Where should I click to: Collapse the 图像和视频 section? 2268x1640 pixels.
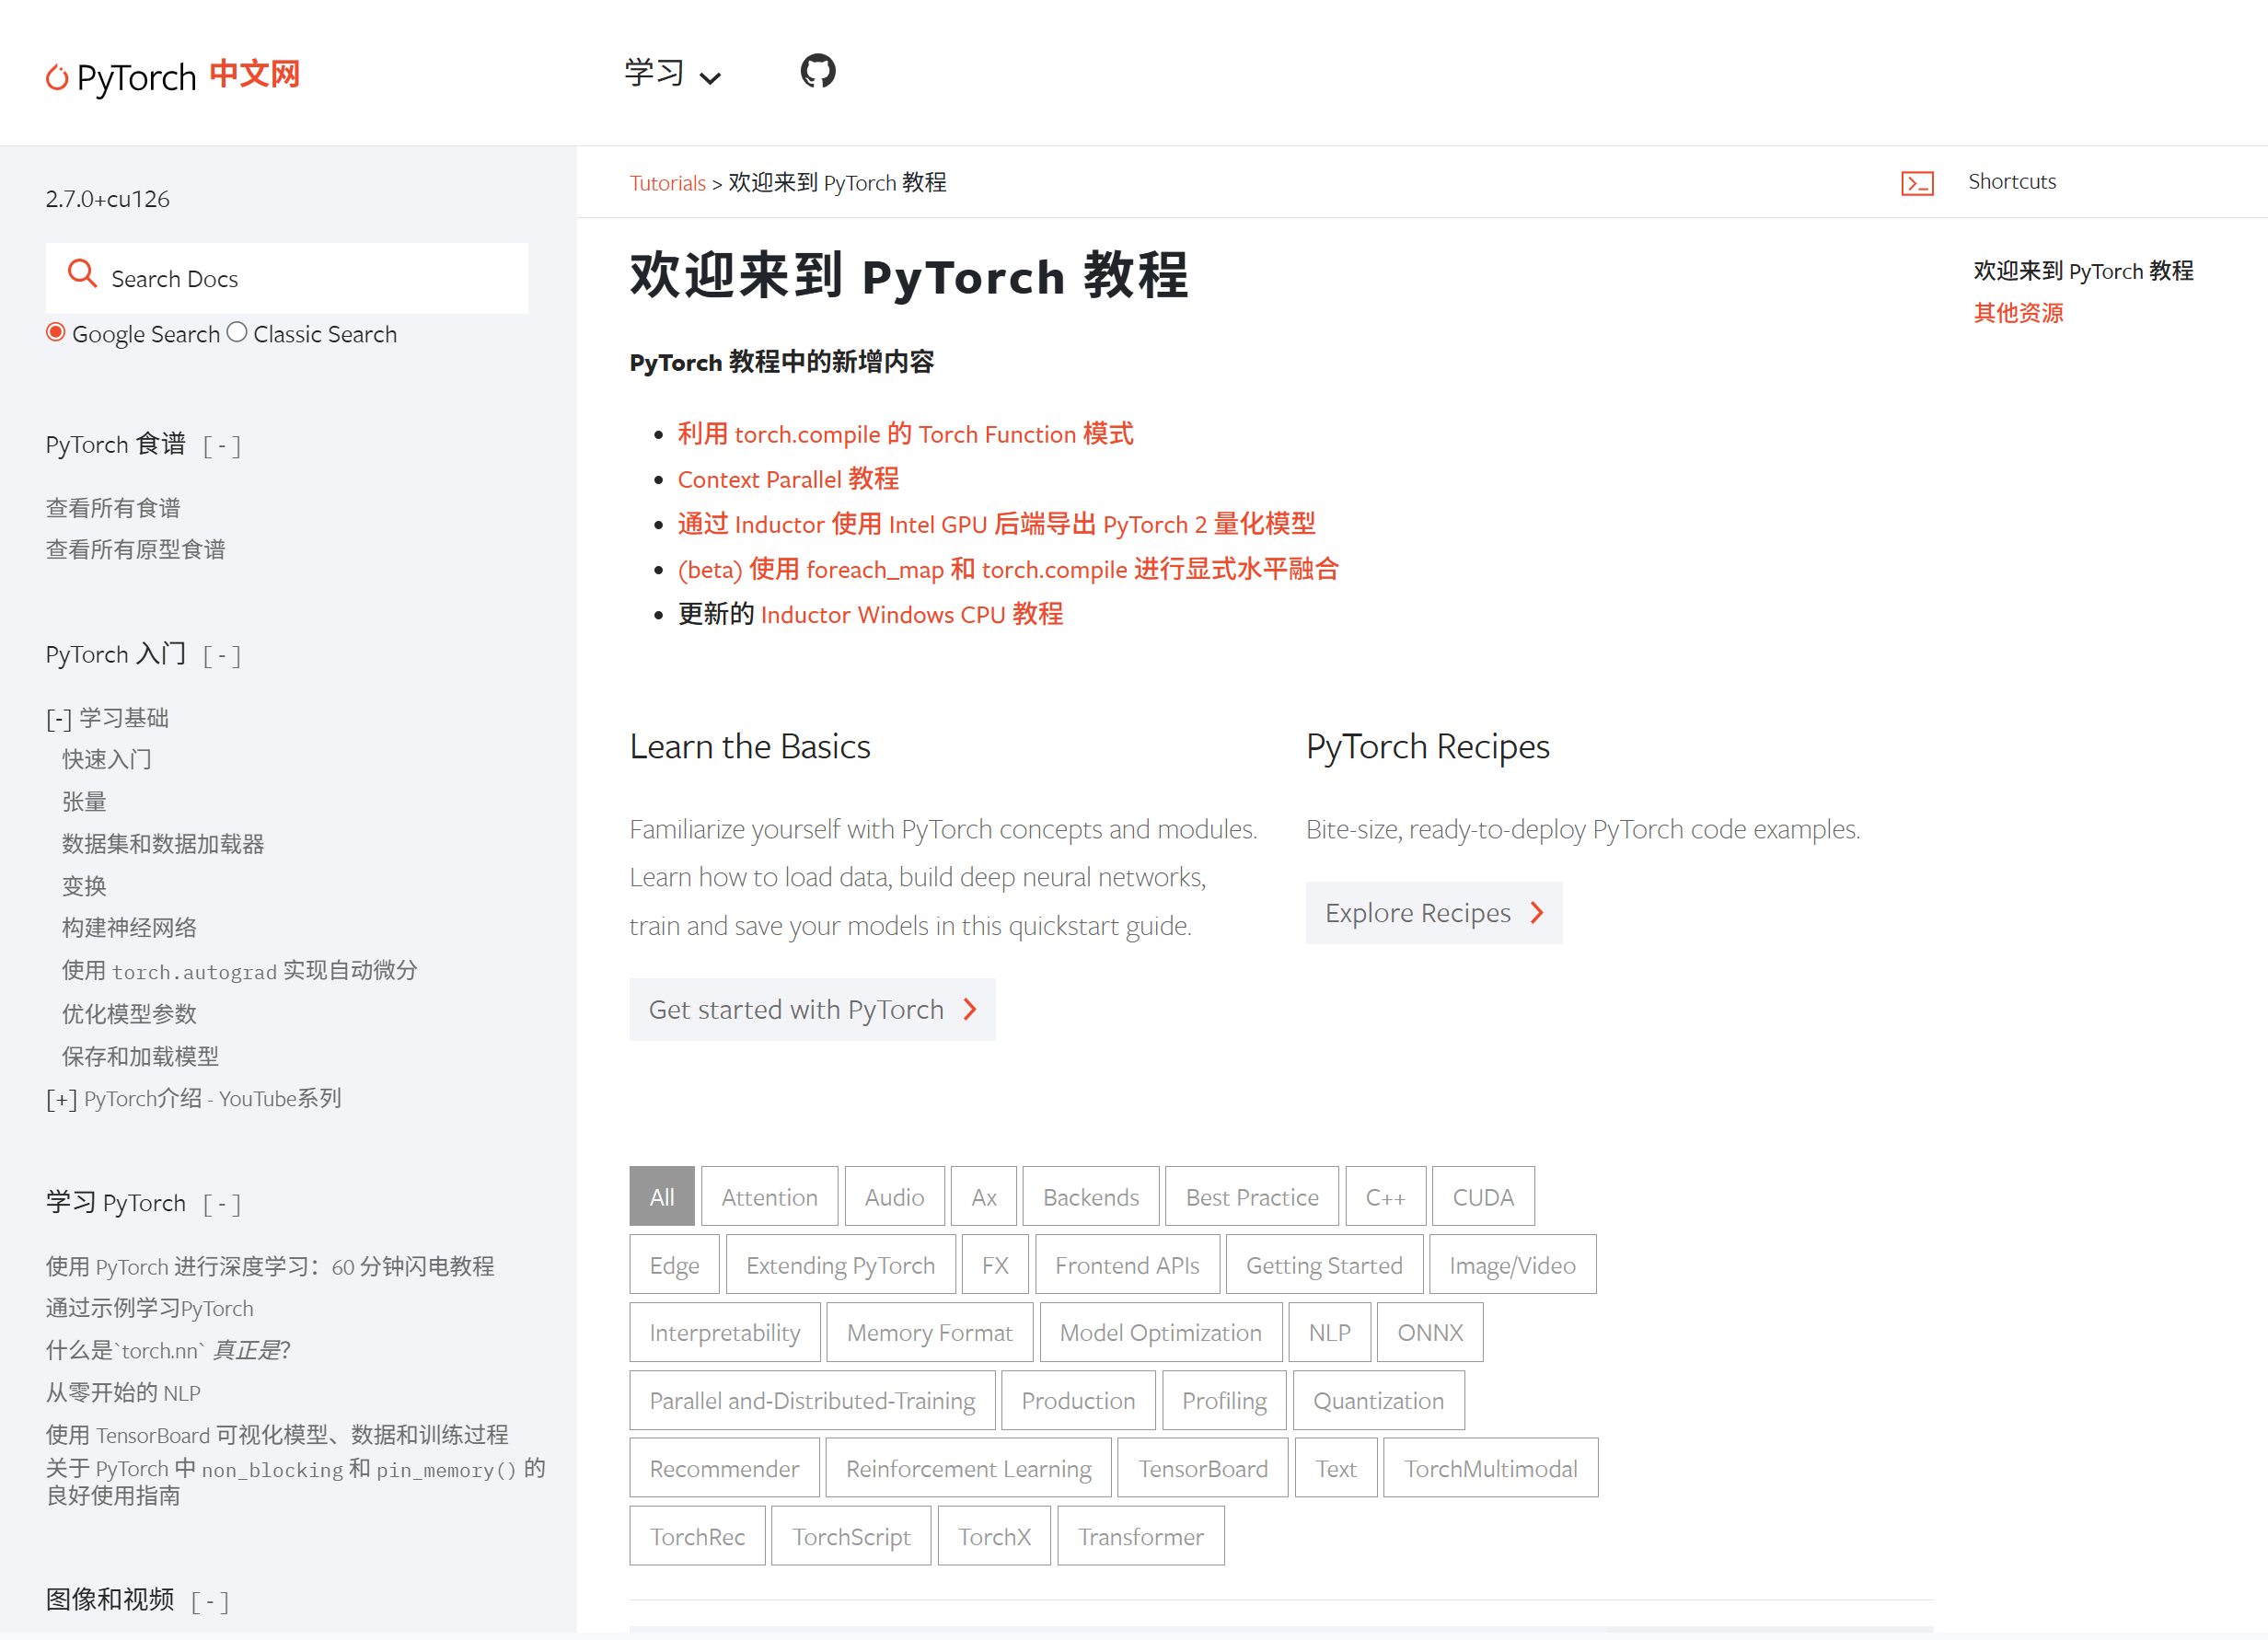210,1602
